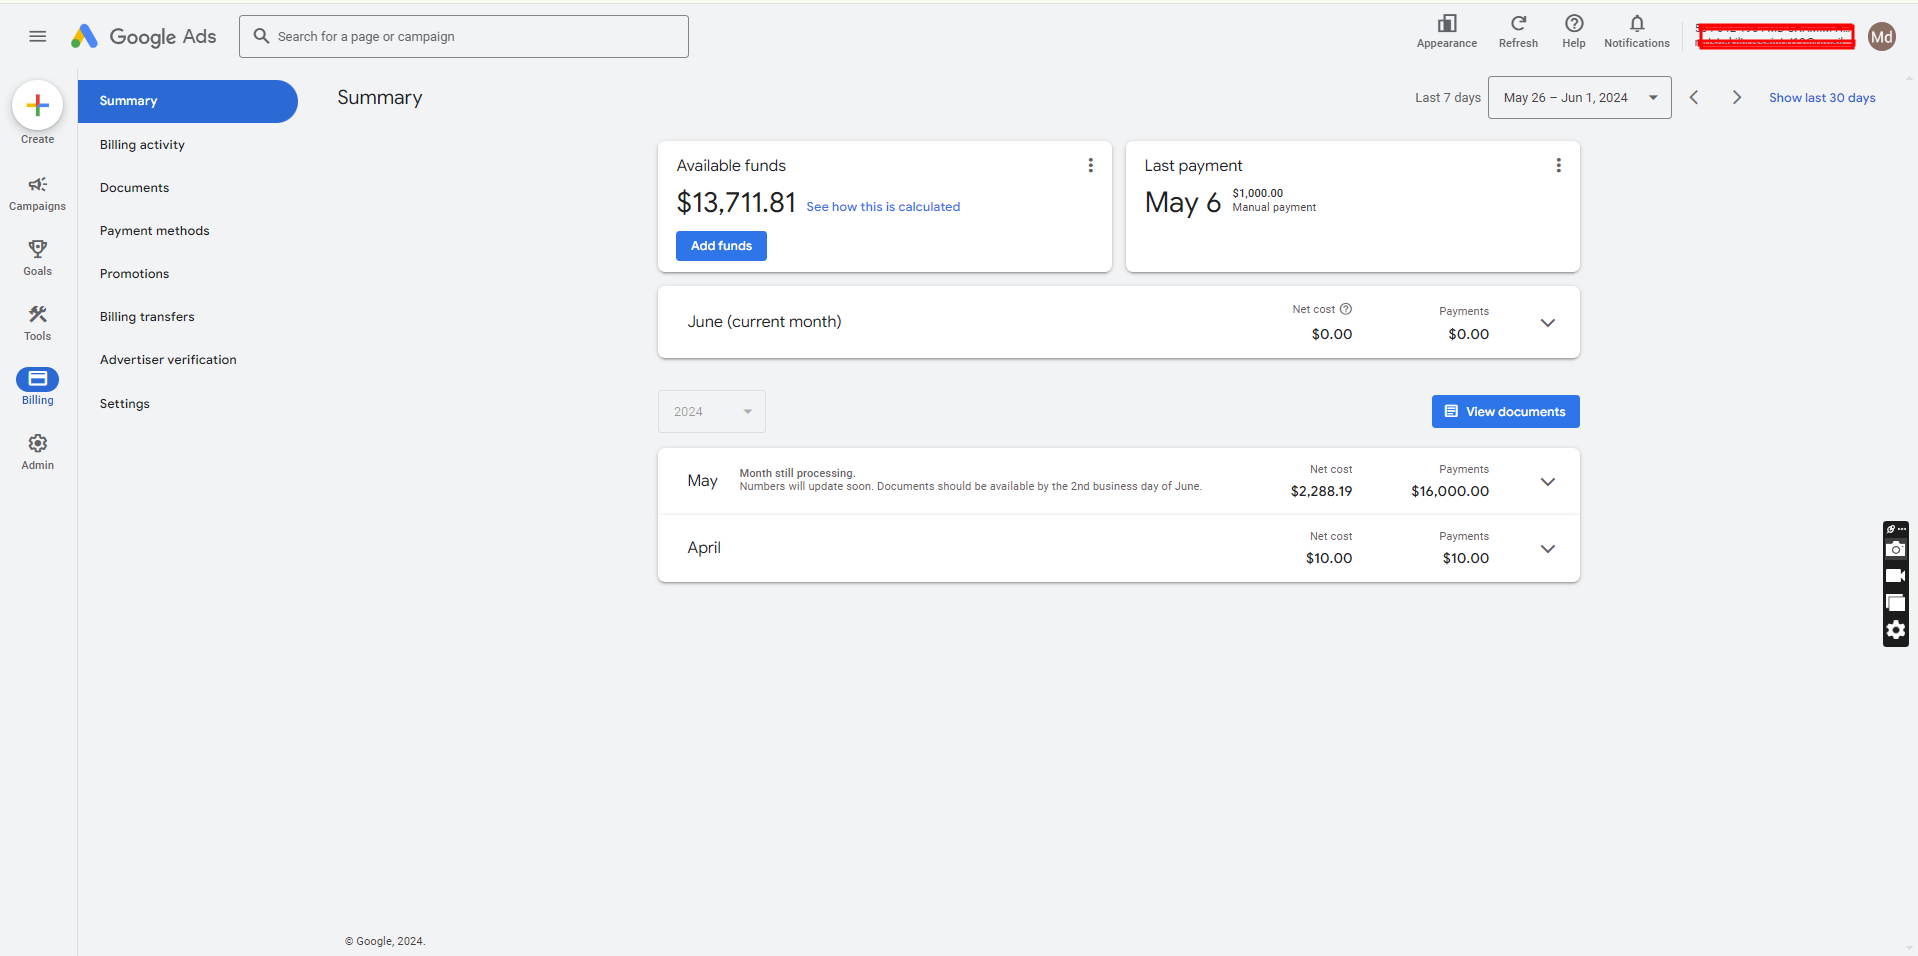Viewport: 1918px width, 956px height.
Task: Expand the June current month row
Action: coord(1547,323)
